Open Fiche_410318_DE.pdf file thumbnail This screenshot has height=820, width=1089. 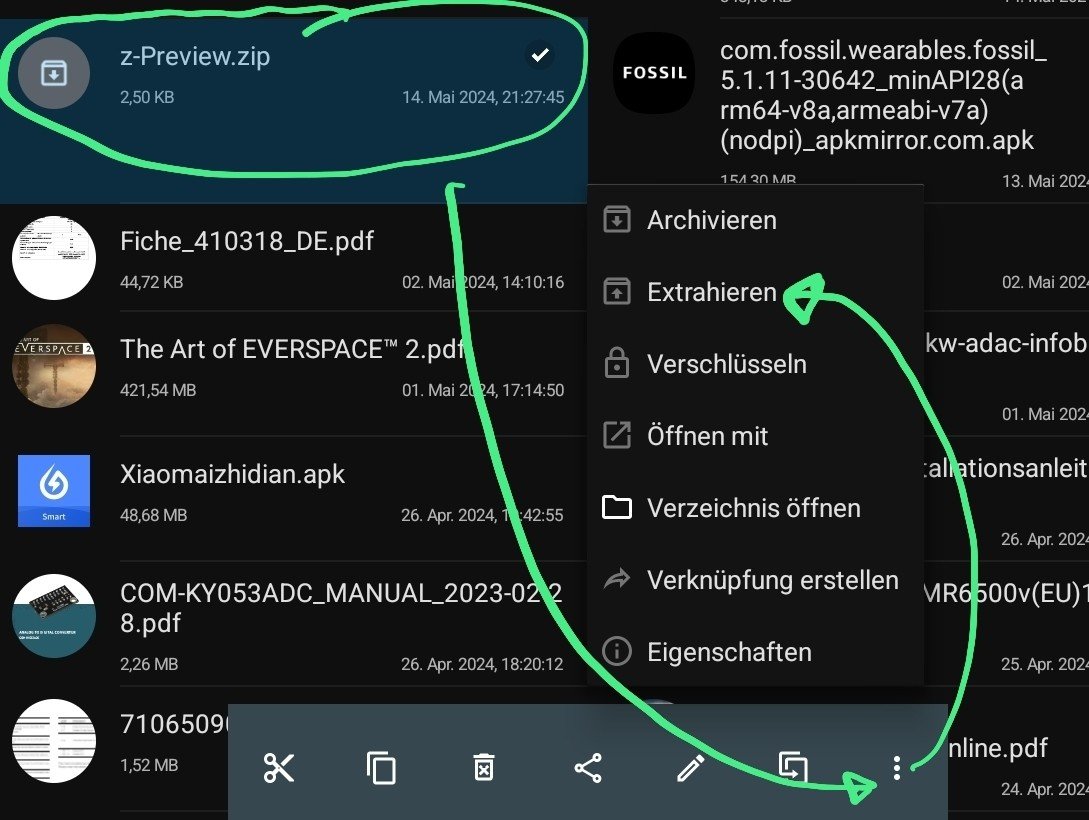54,258
